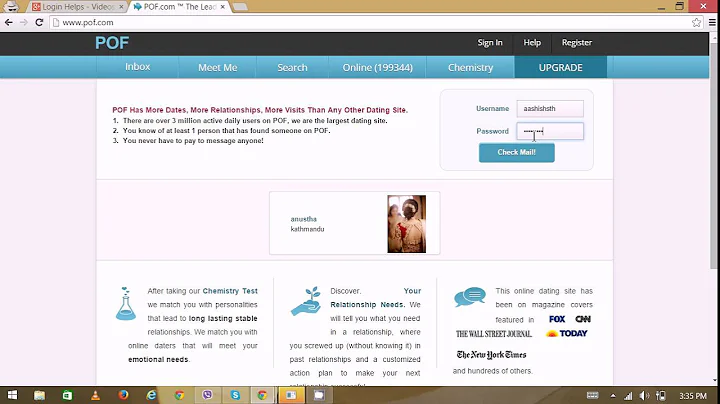720x404 pixels.
Task: Click the network signal tray icon
Action: click(x=628, y=395)
